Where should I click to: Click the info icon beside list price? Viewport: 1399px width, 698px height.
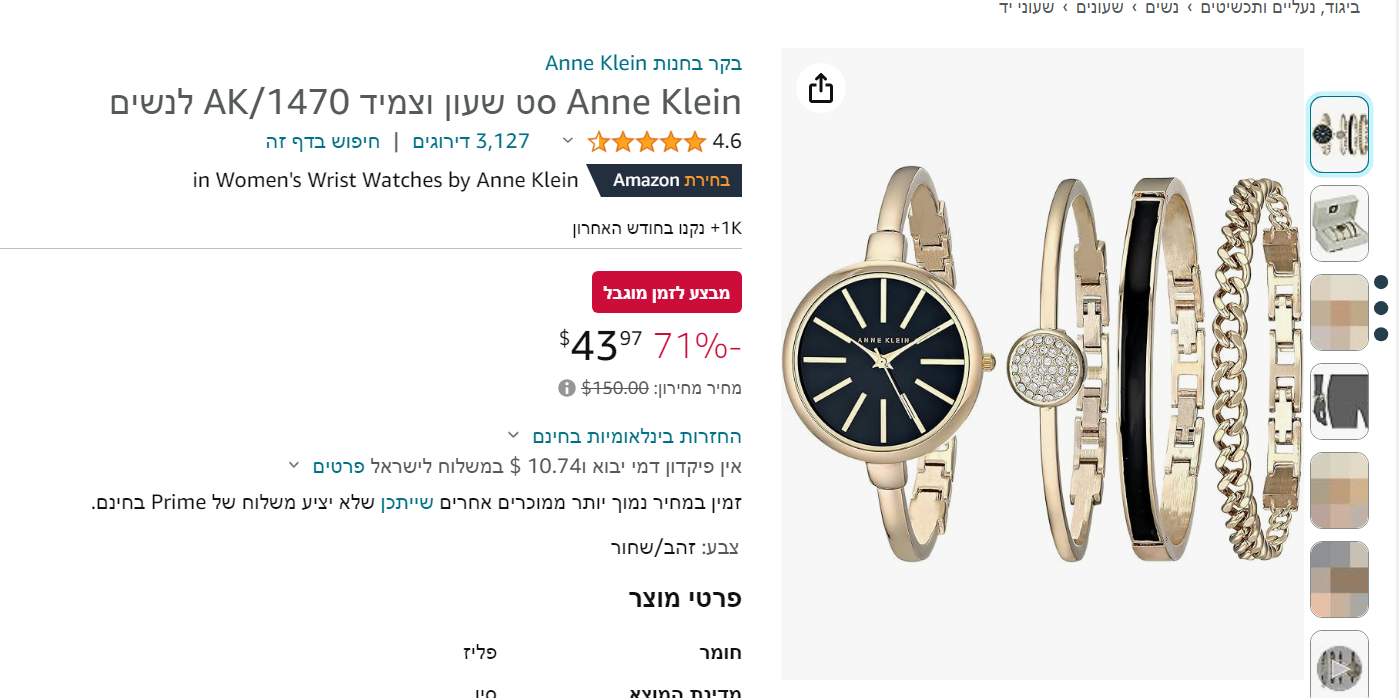[567, 388]
